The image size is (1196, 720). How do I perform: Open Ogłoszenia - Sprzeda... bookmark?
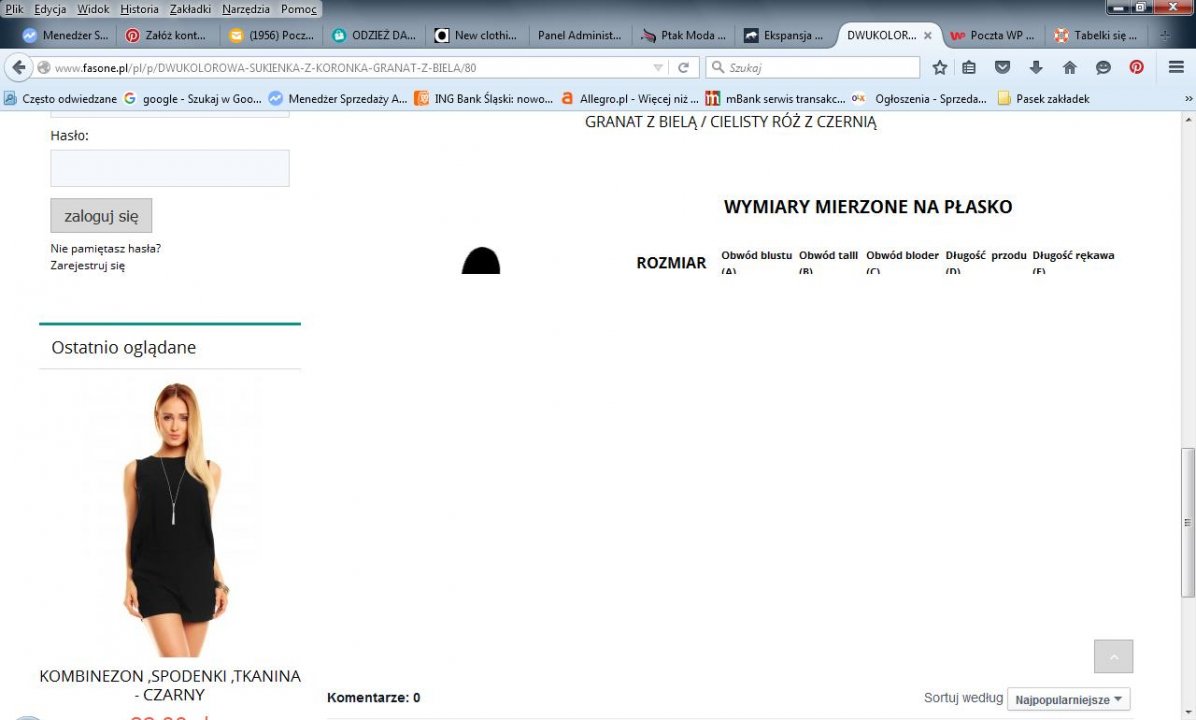pos(920,98)
